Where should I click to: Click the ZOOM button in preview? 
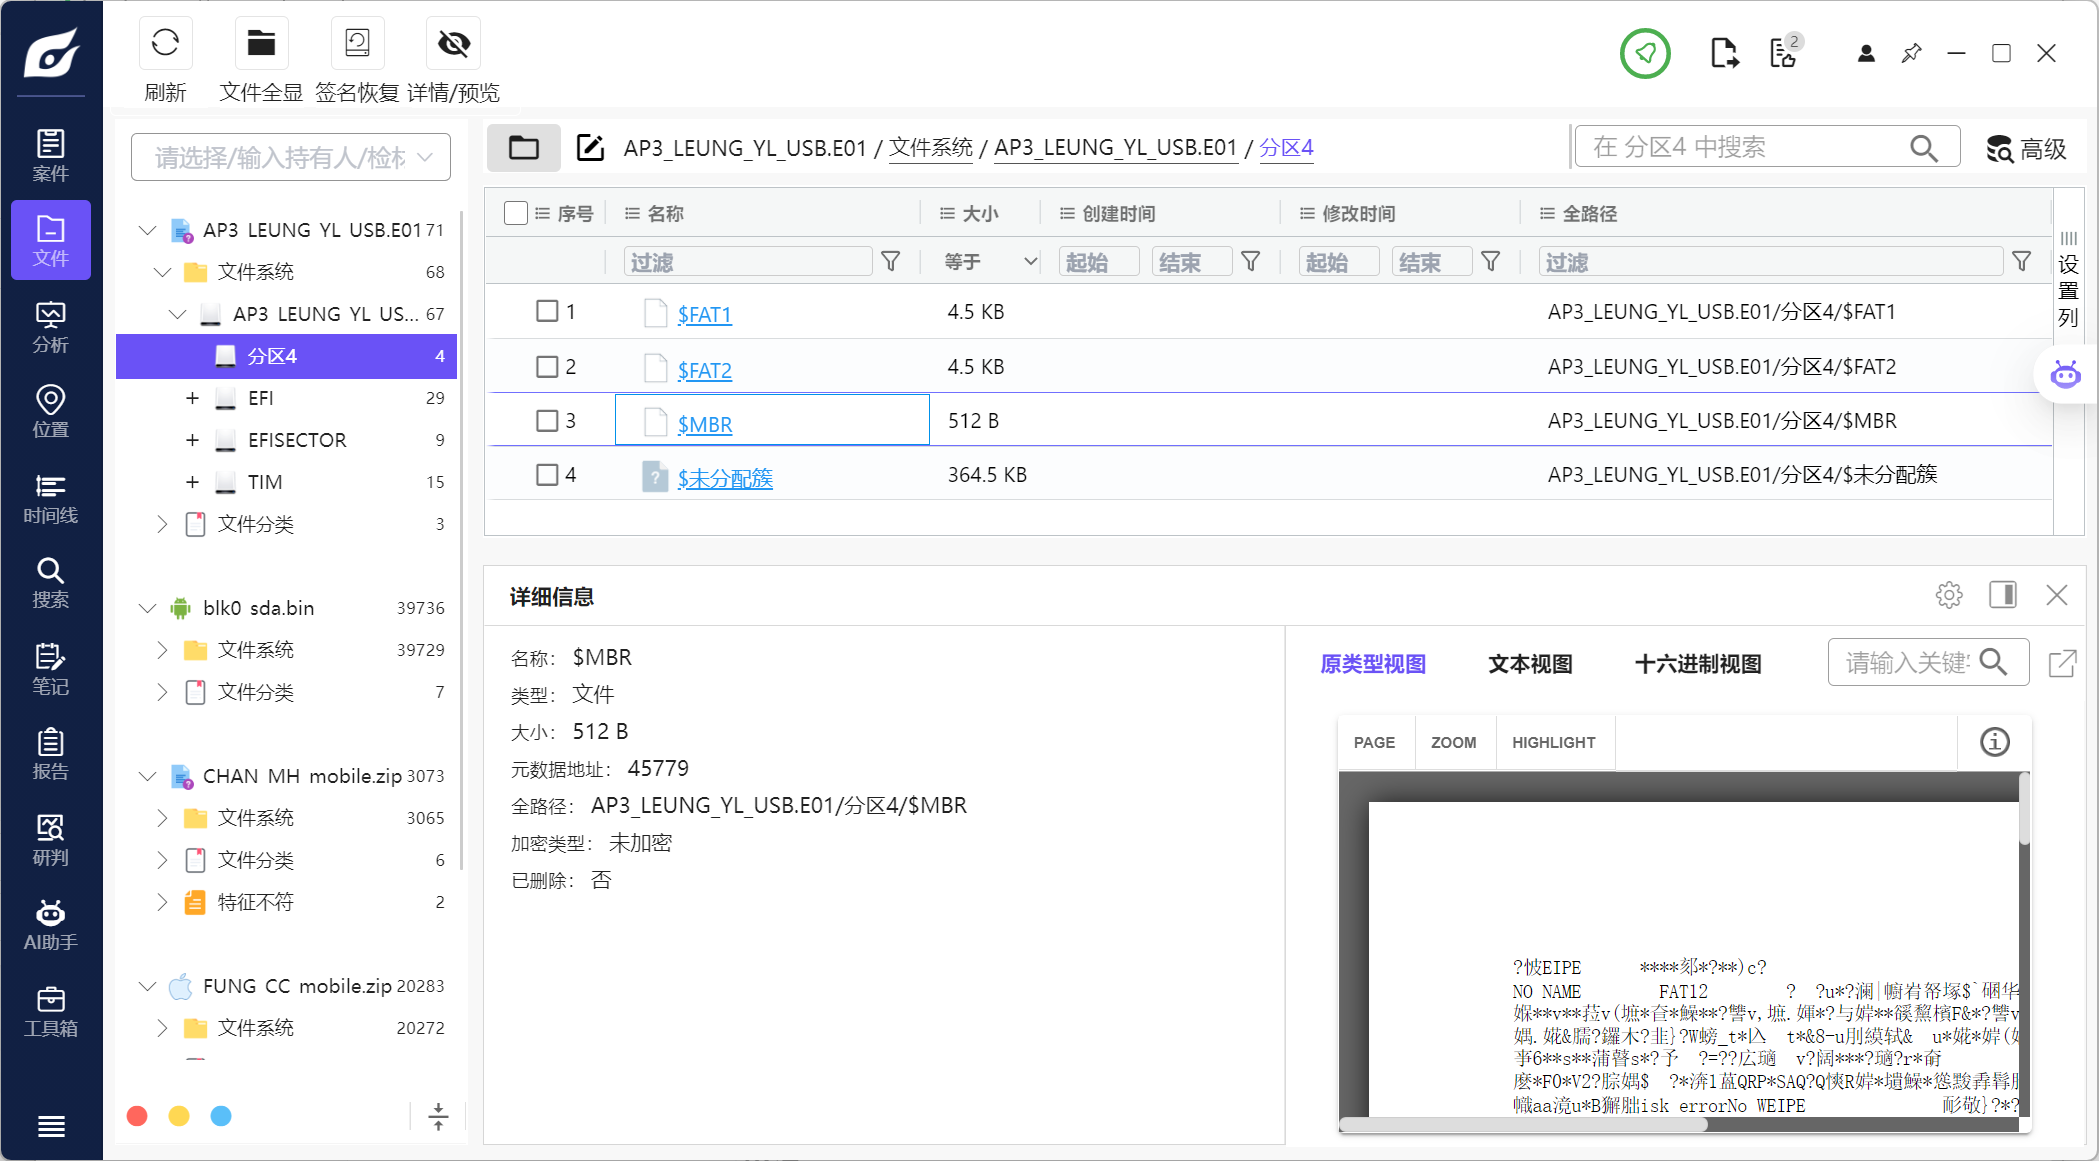pyautogui.click(x=1453, y=742)
